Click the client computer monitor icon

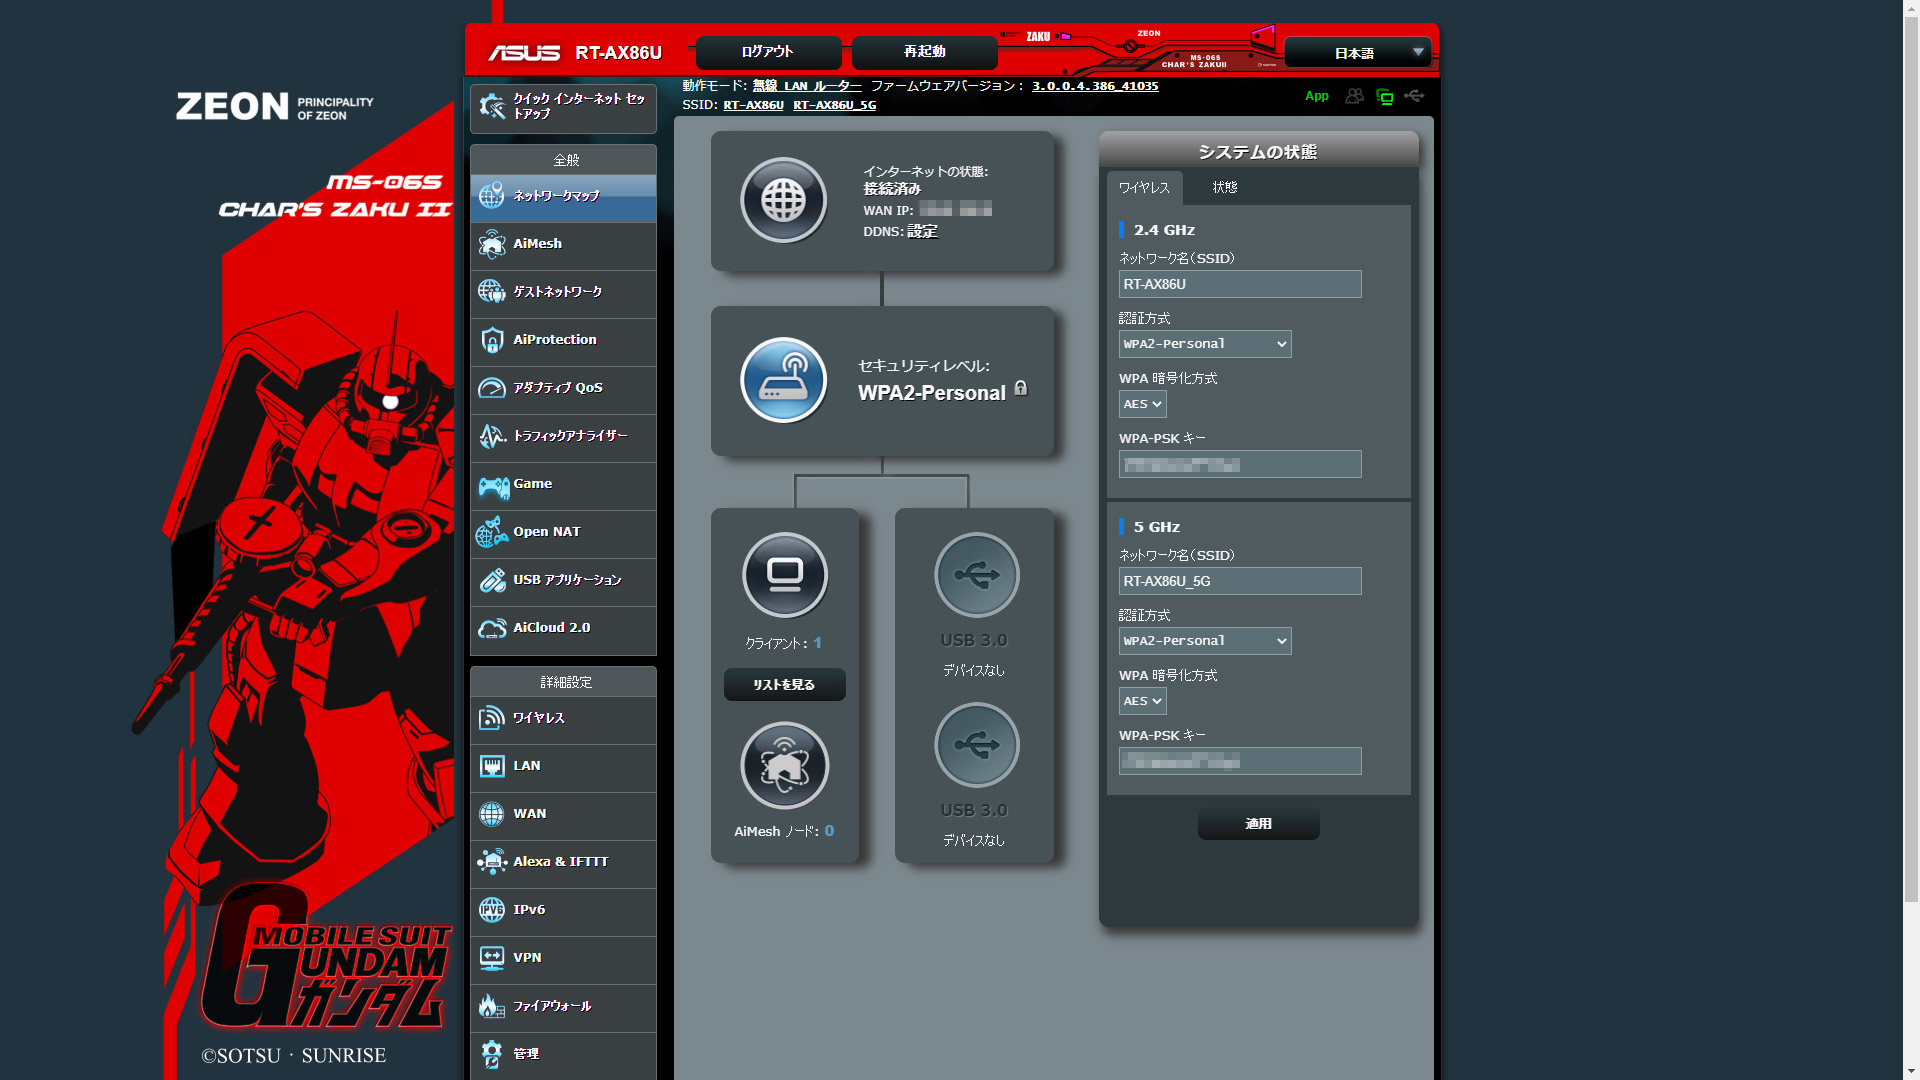[x=785, y=575]
